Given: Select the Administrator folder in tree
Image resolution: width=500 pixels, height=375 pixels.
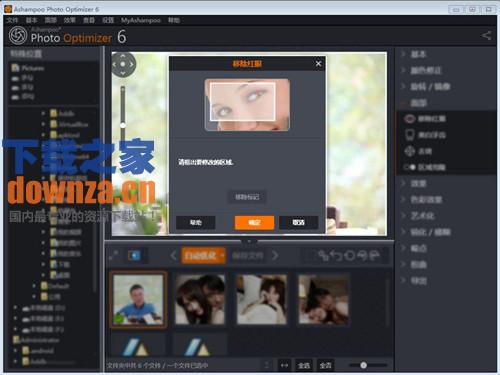Looking at the screenshot, I should coord(37,340).
